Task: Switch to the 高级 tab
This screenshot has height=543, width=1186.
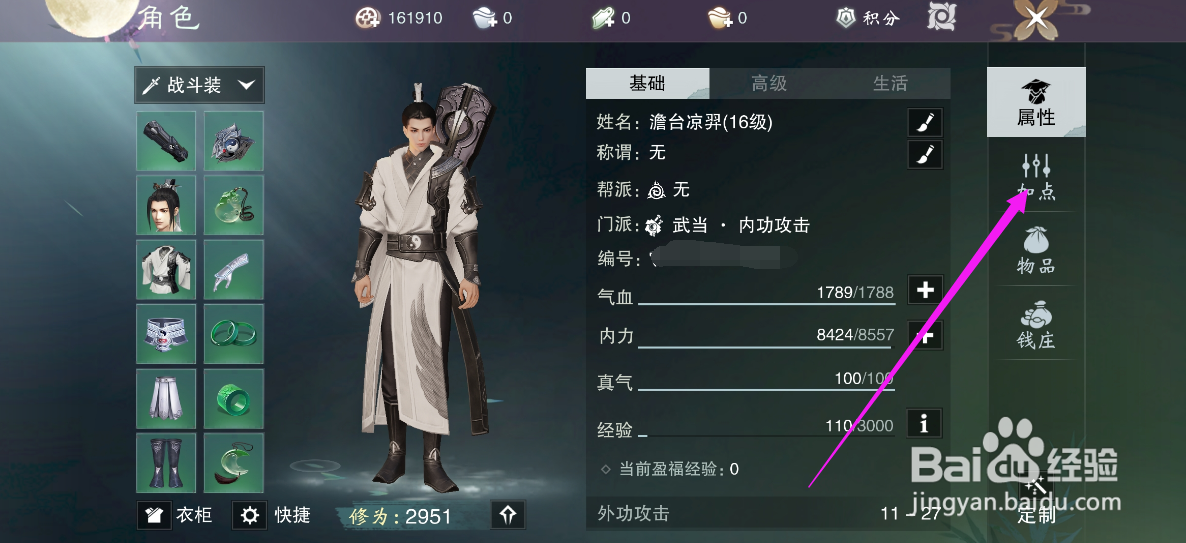Action: 769,83
